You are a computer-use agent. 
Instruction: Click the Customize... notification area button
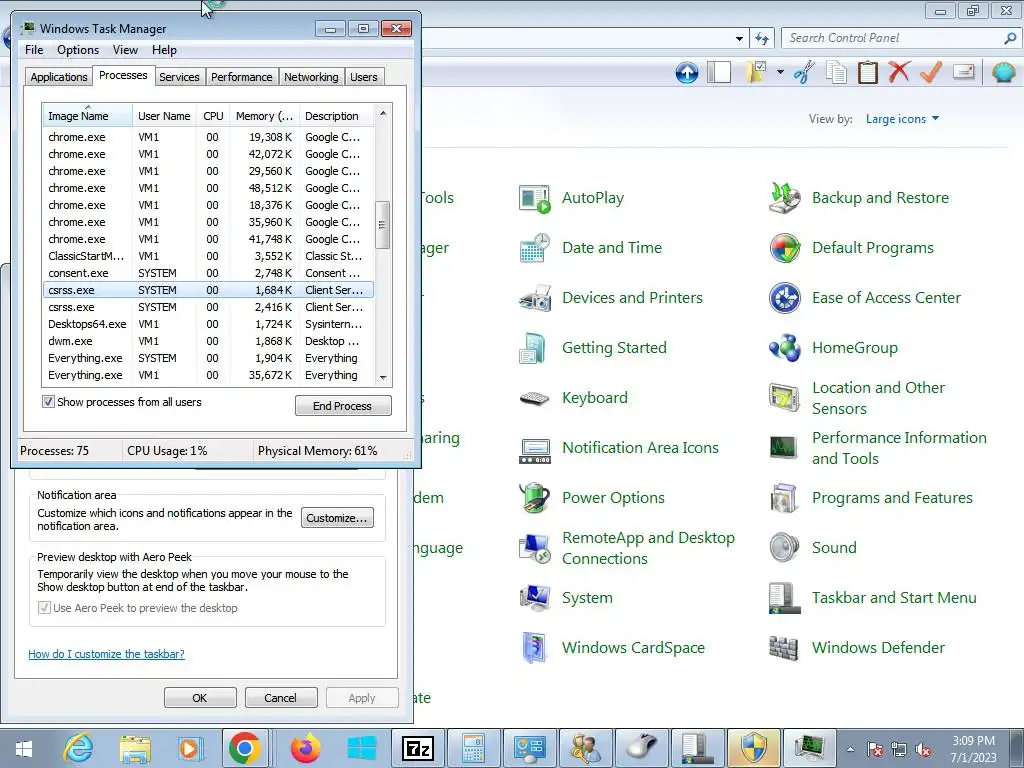(337, 518)
